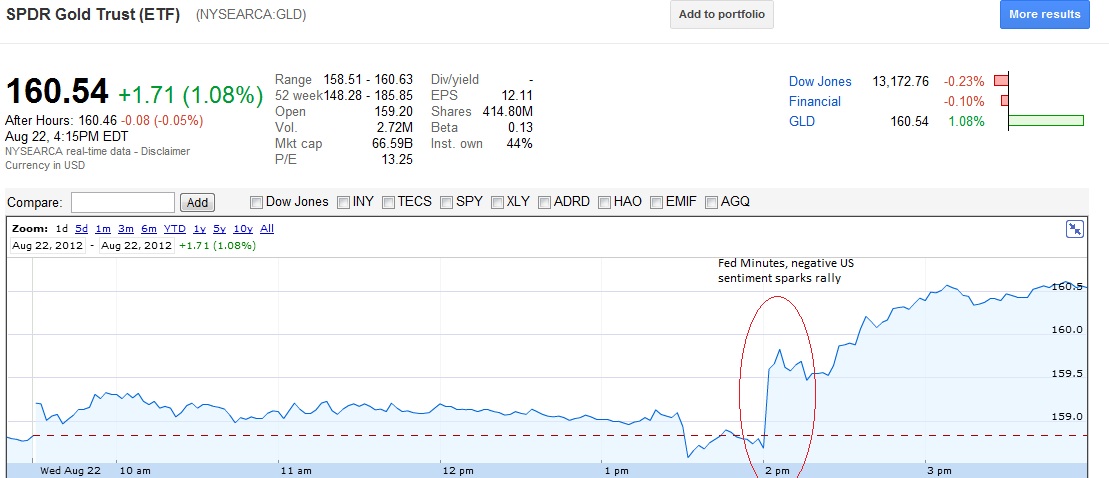Screen dimensions: 1109x478
Task: Enable the TECS compare checkbox
Action: (x=388, y=202)
